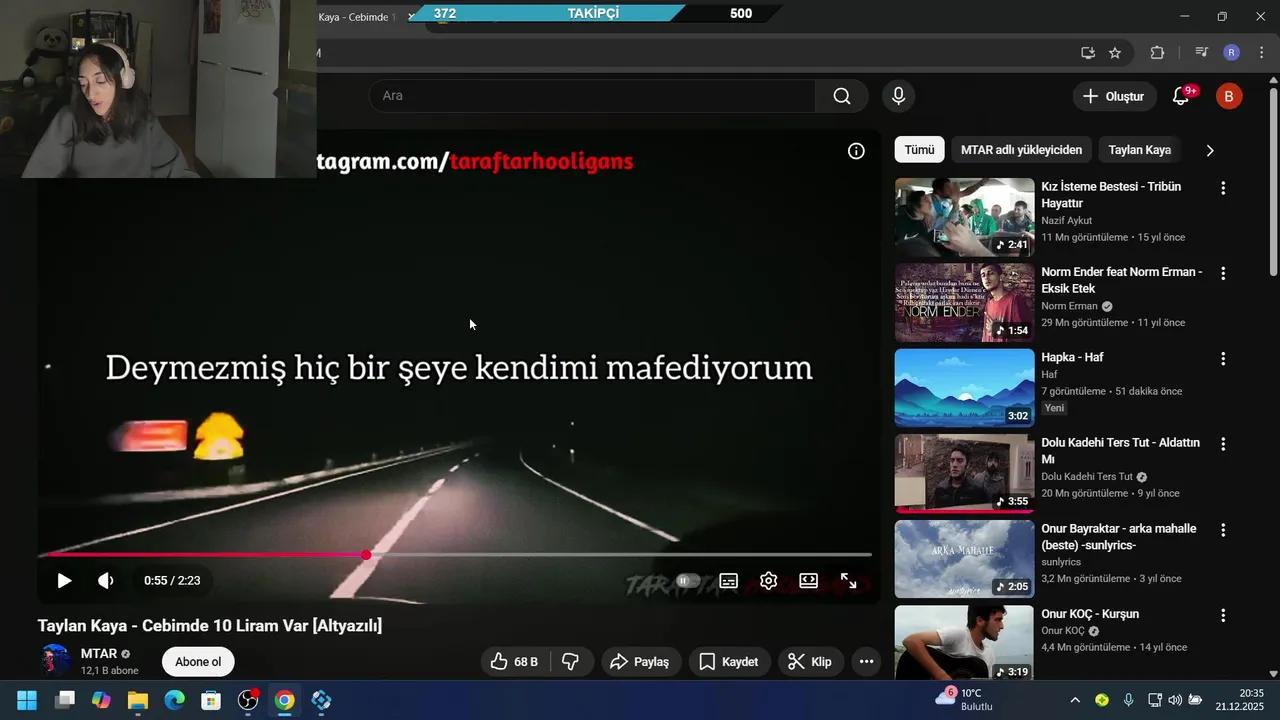Click the Oluştur create button
Screen dimensions: 1280x720
pyautogui.click(x=1114, y=96)
